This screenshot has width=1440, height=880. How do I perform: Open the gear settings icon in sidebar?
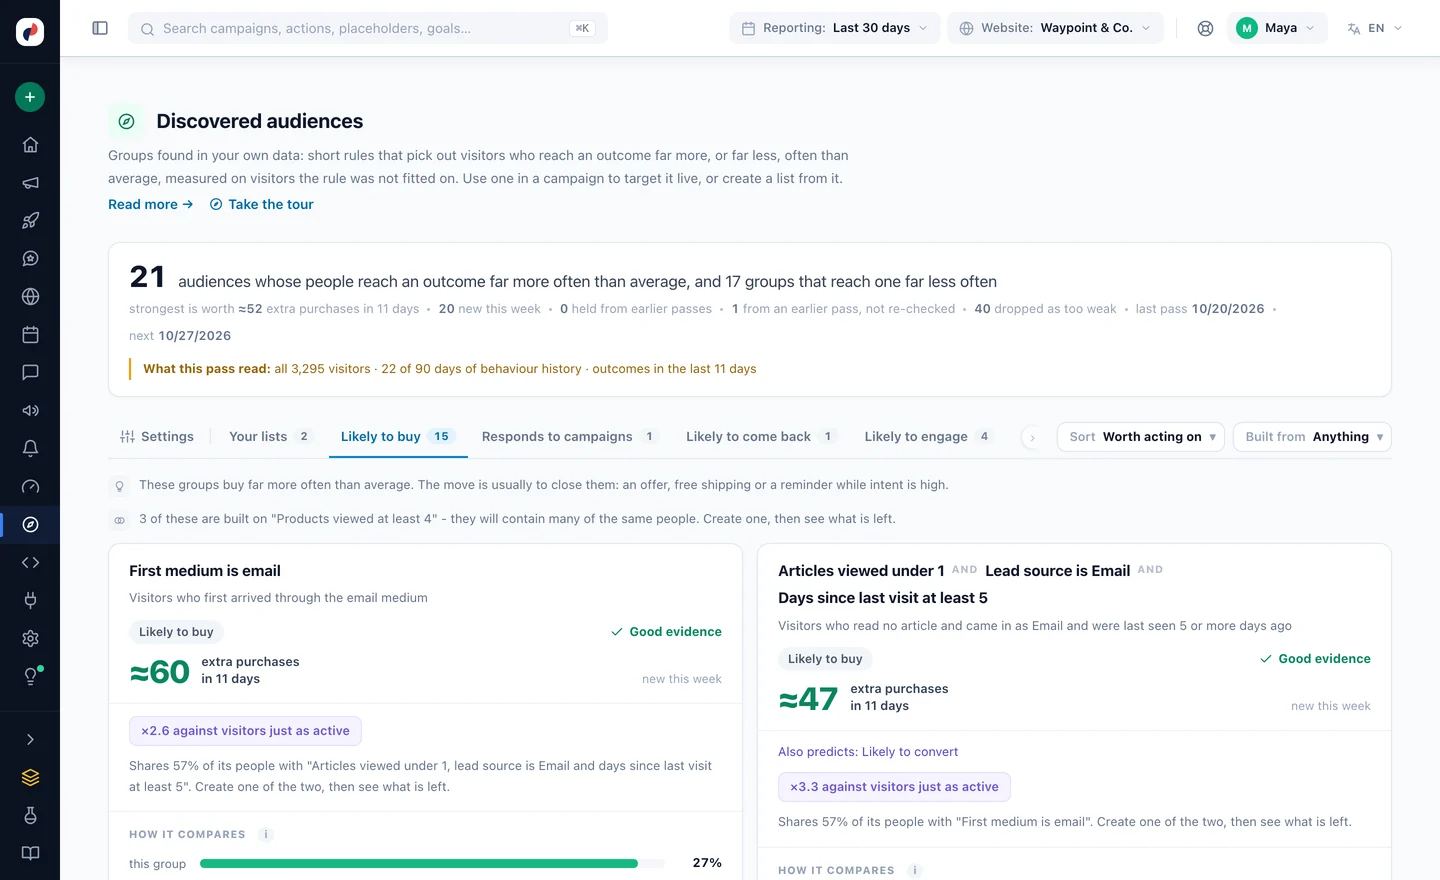[30, 639]
